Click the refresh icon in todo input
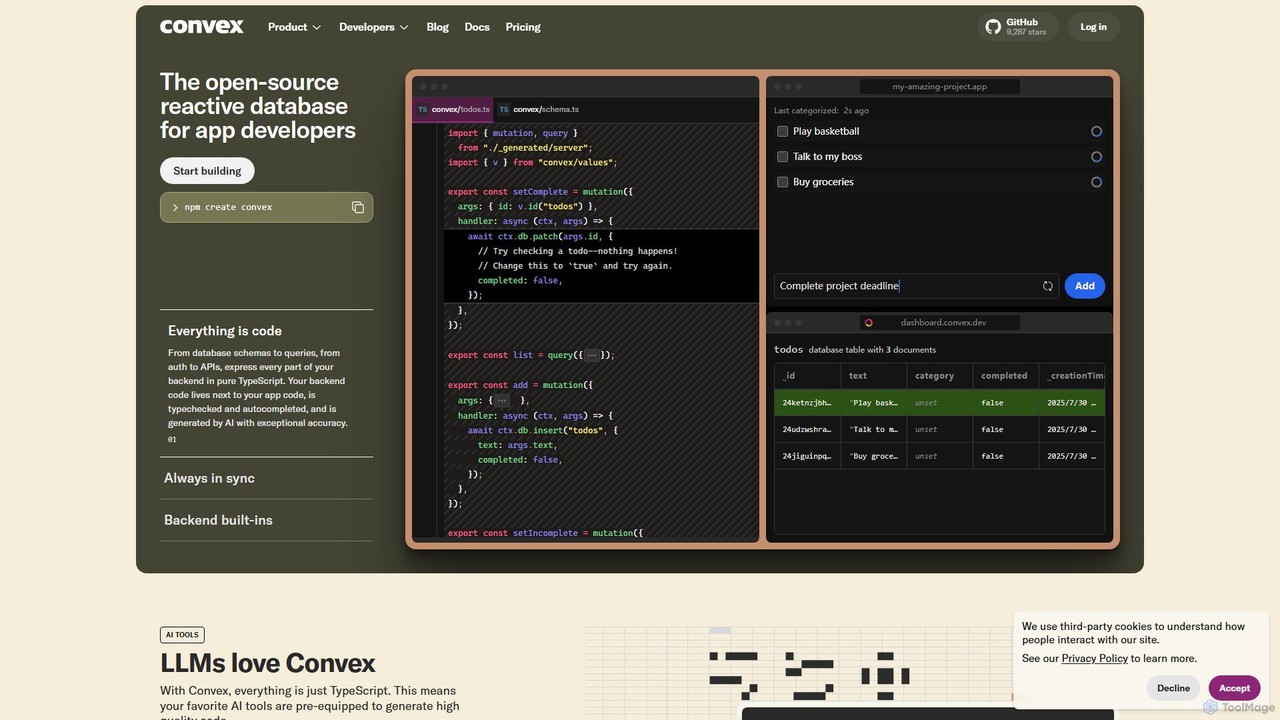The height and width of the screenshot is (720, 1280). (x=1047, y=286)
